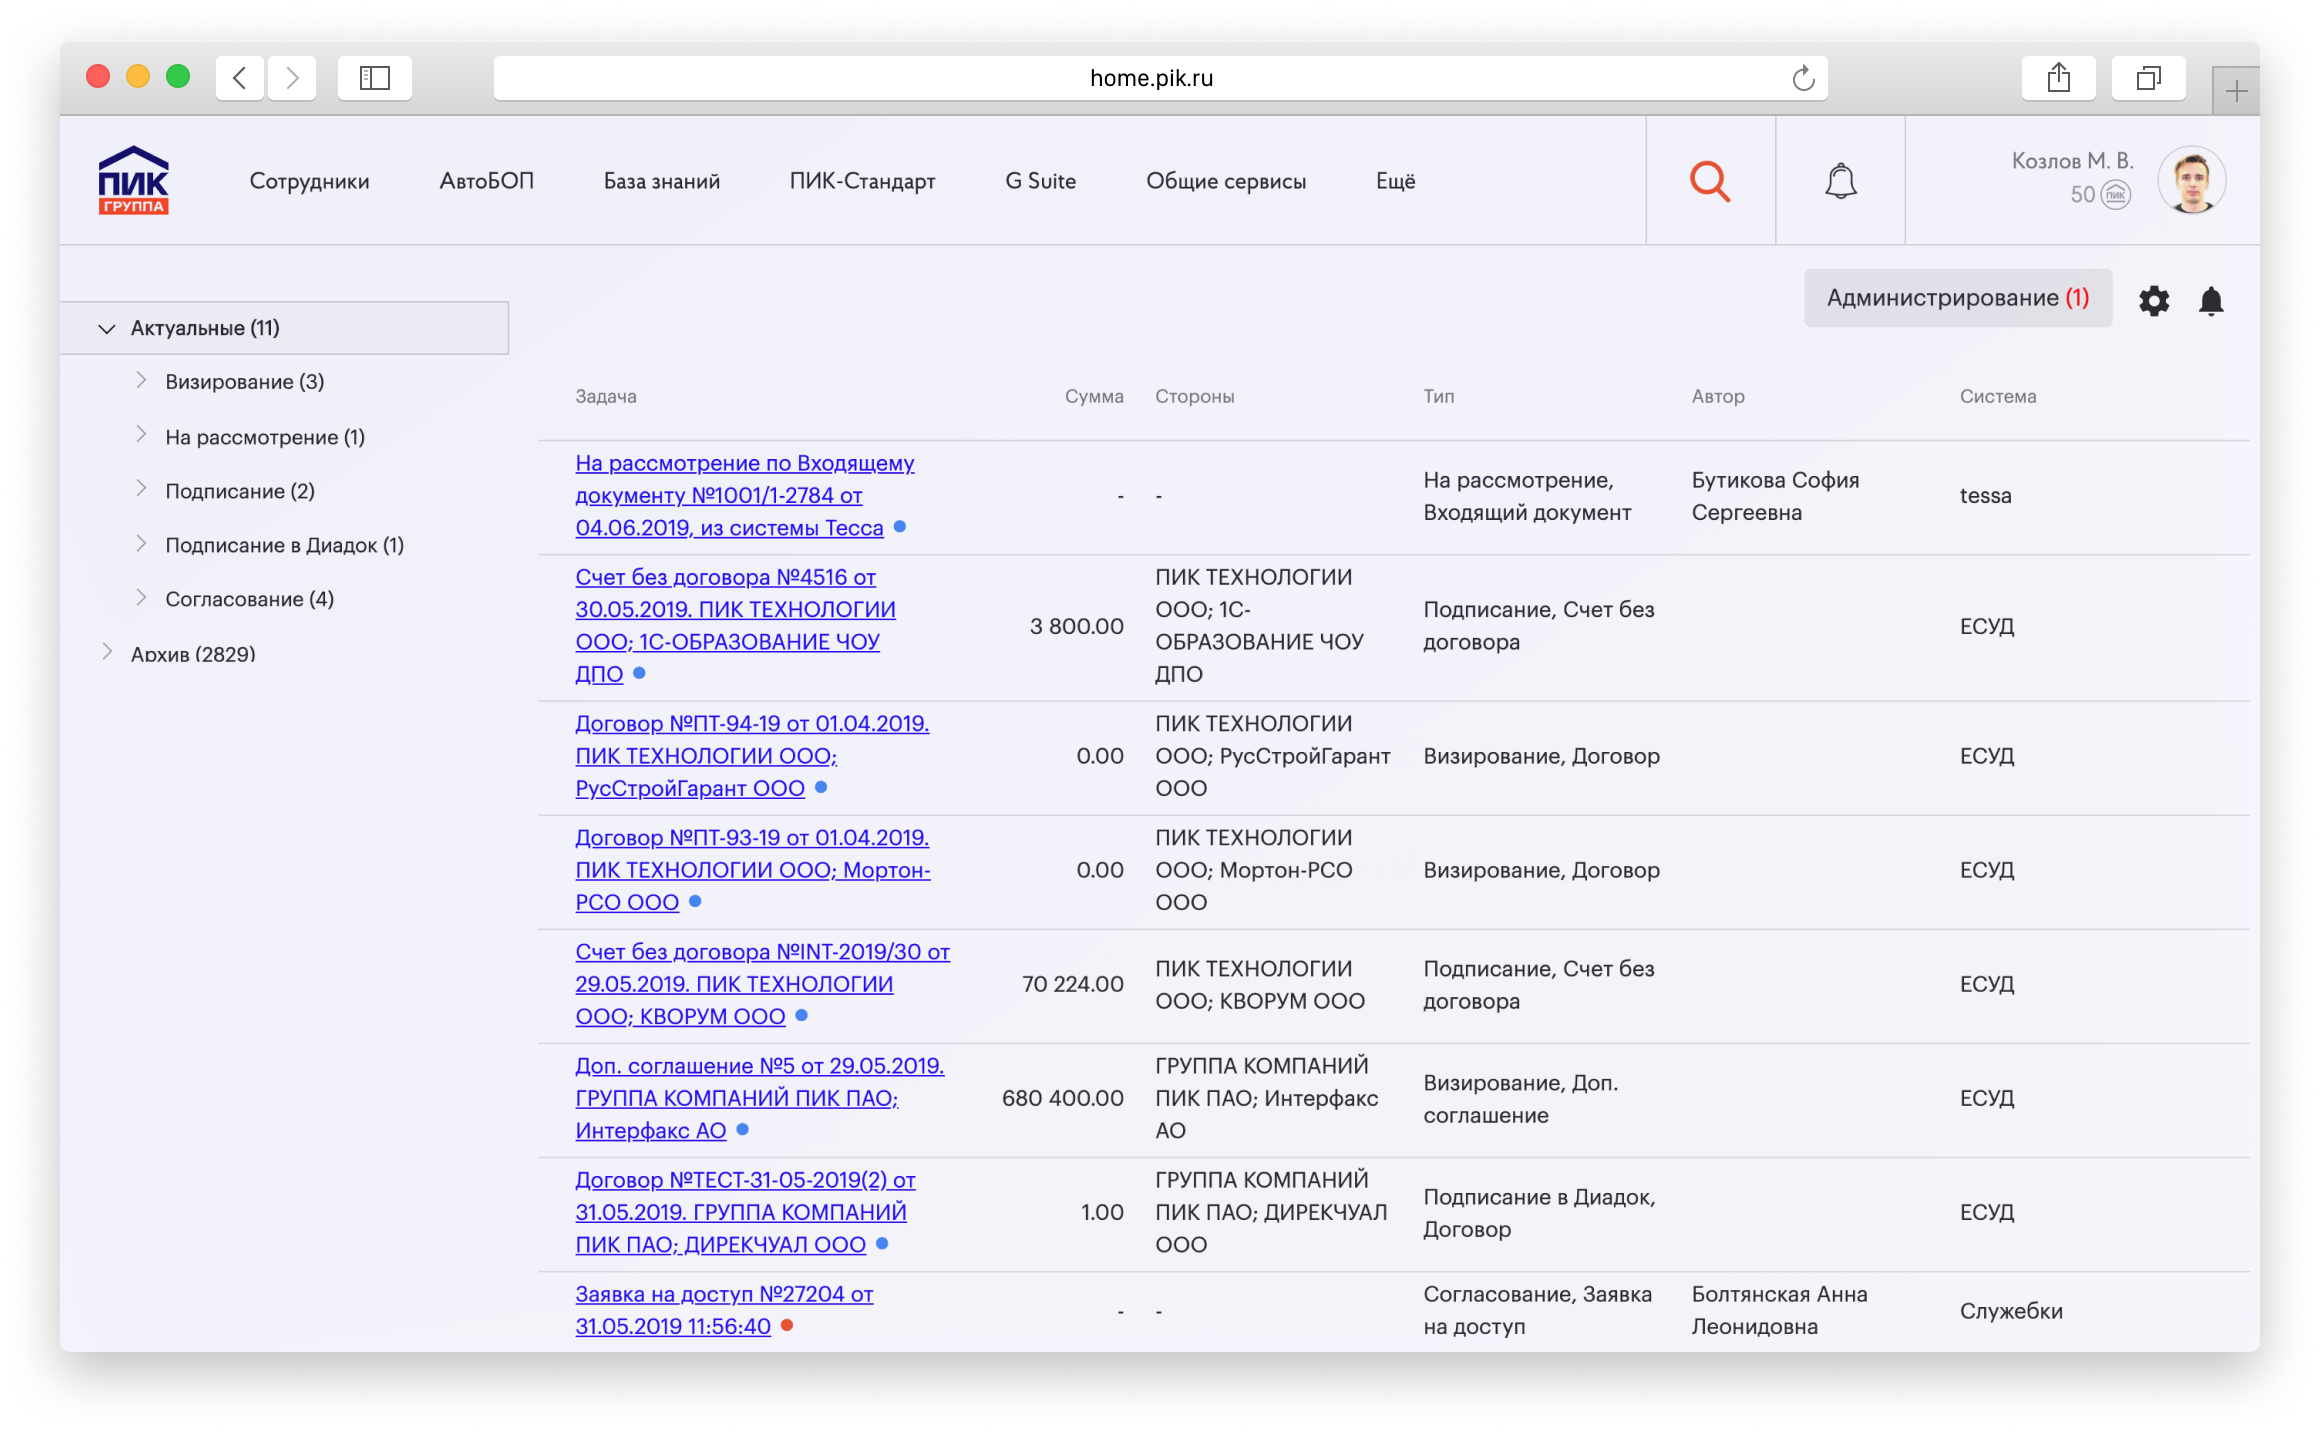Click the 70 224.00 amount cell
The width and height of the screenshot is (2320, 1432).
[1073, 983]
